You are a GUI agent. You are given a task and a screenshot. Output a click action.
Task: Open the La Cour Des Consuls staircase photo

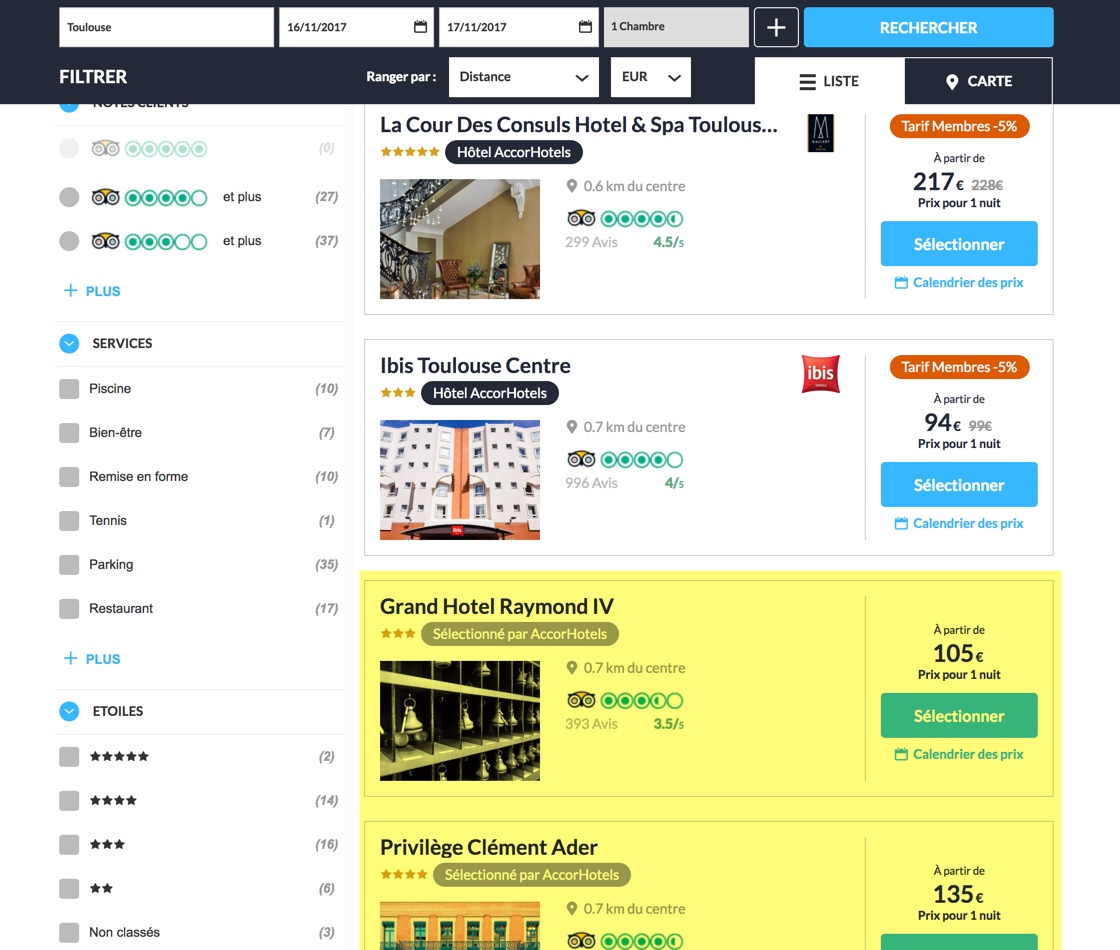460,239
